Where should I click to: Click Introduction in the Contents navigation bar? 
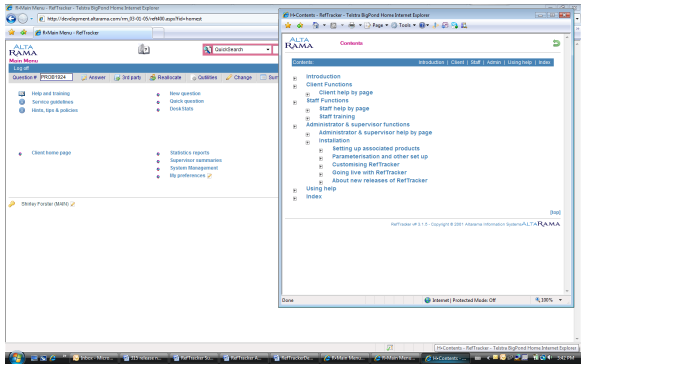431,63
